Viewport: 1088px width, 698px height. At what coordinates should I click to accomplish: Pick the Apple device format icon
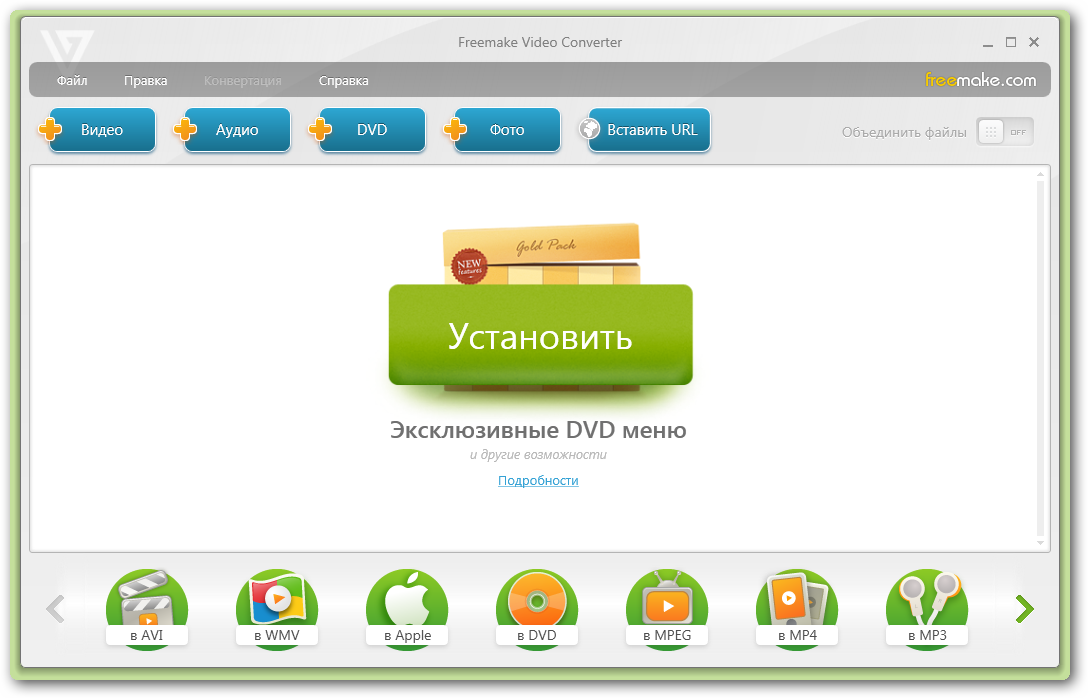[x=407, y=609]
